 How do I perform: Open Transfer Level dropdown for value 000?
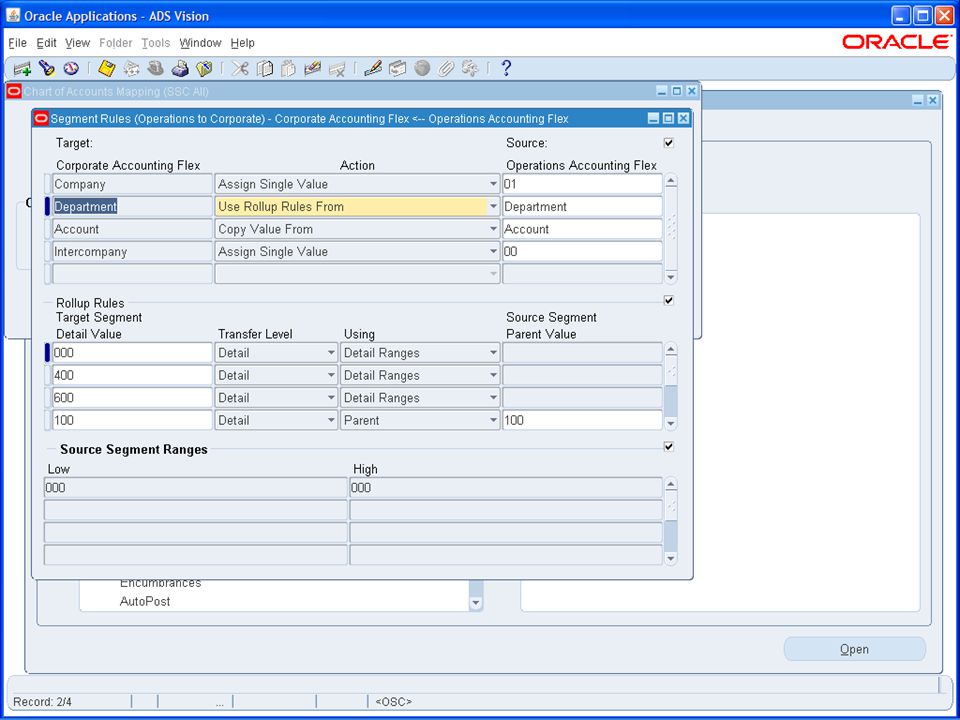(331, 353)
